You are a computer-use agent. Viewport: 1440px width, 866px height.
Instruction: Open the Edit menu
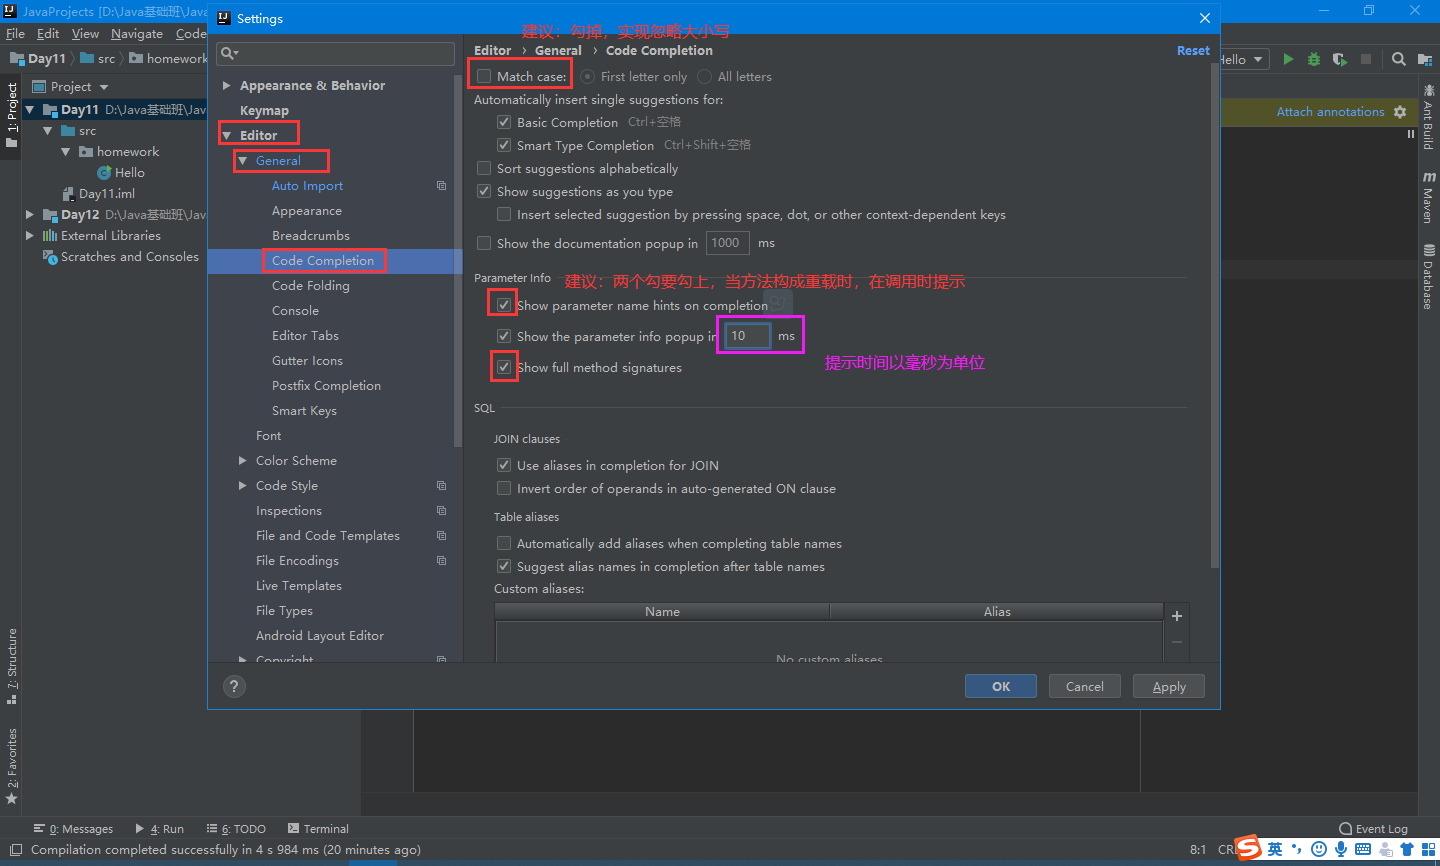click(x=48, y=33)
